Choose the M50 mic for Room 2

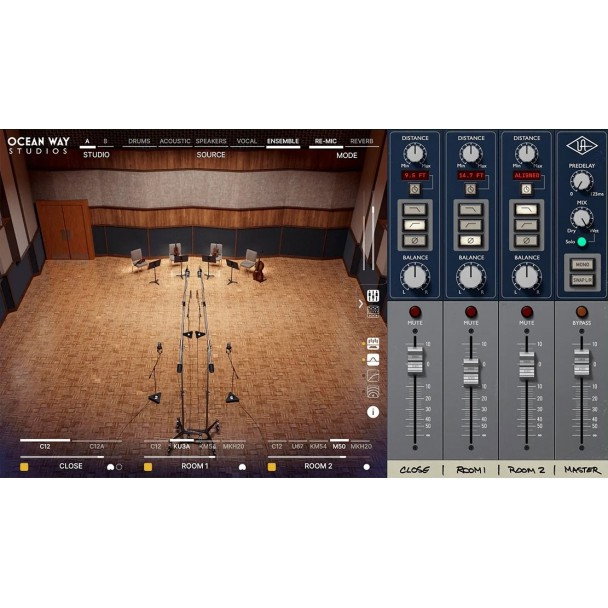[x=339, y=446]
